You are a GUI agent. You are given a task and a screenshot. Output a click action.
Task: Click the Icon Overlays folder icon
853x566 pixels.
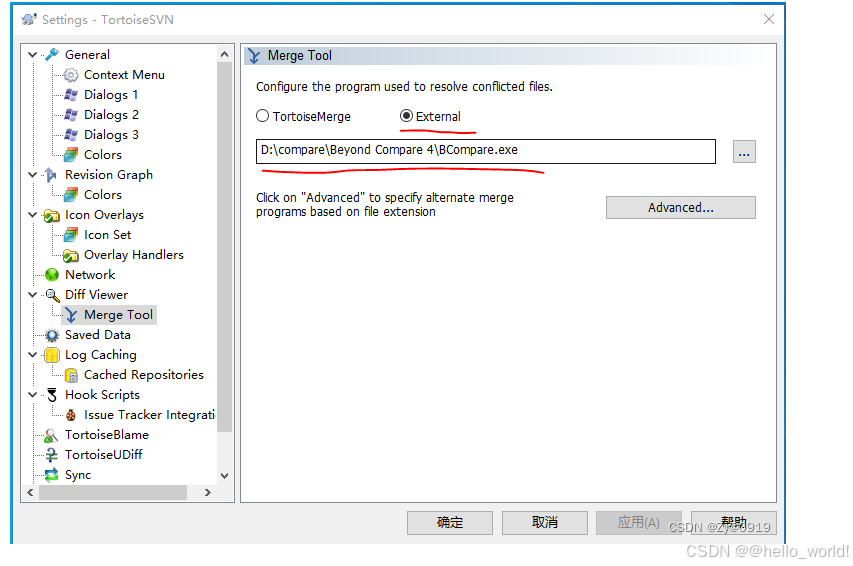click(x=52, y=215)
